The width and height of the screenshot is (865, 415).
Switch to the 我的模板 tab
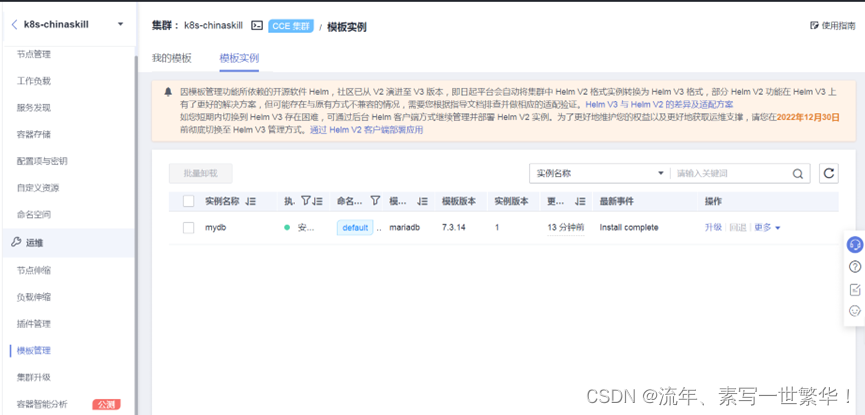[x=172, y=58]
